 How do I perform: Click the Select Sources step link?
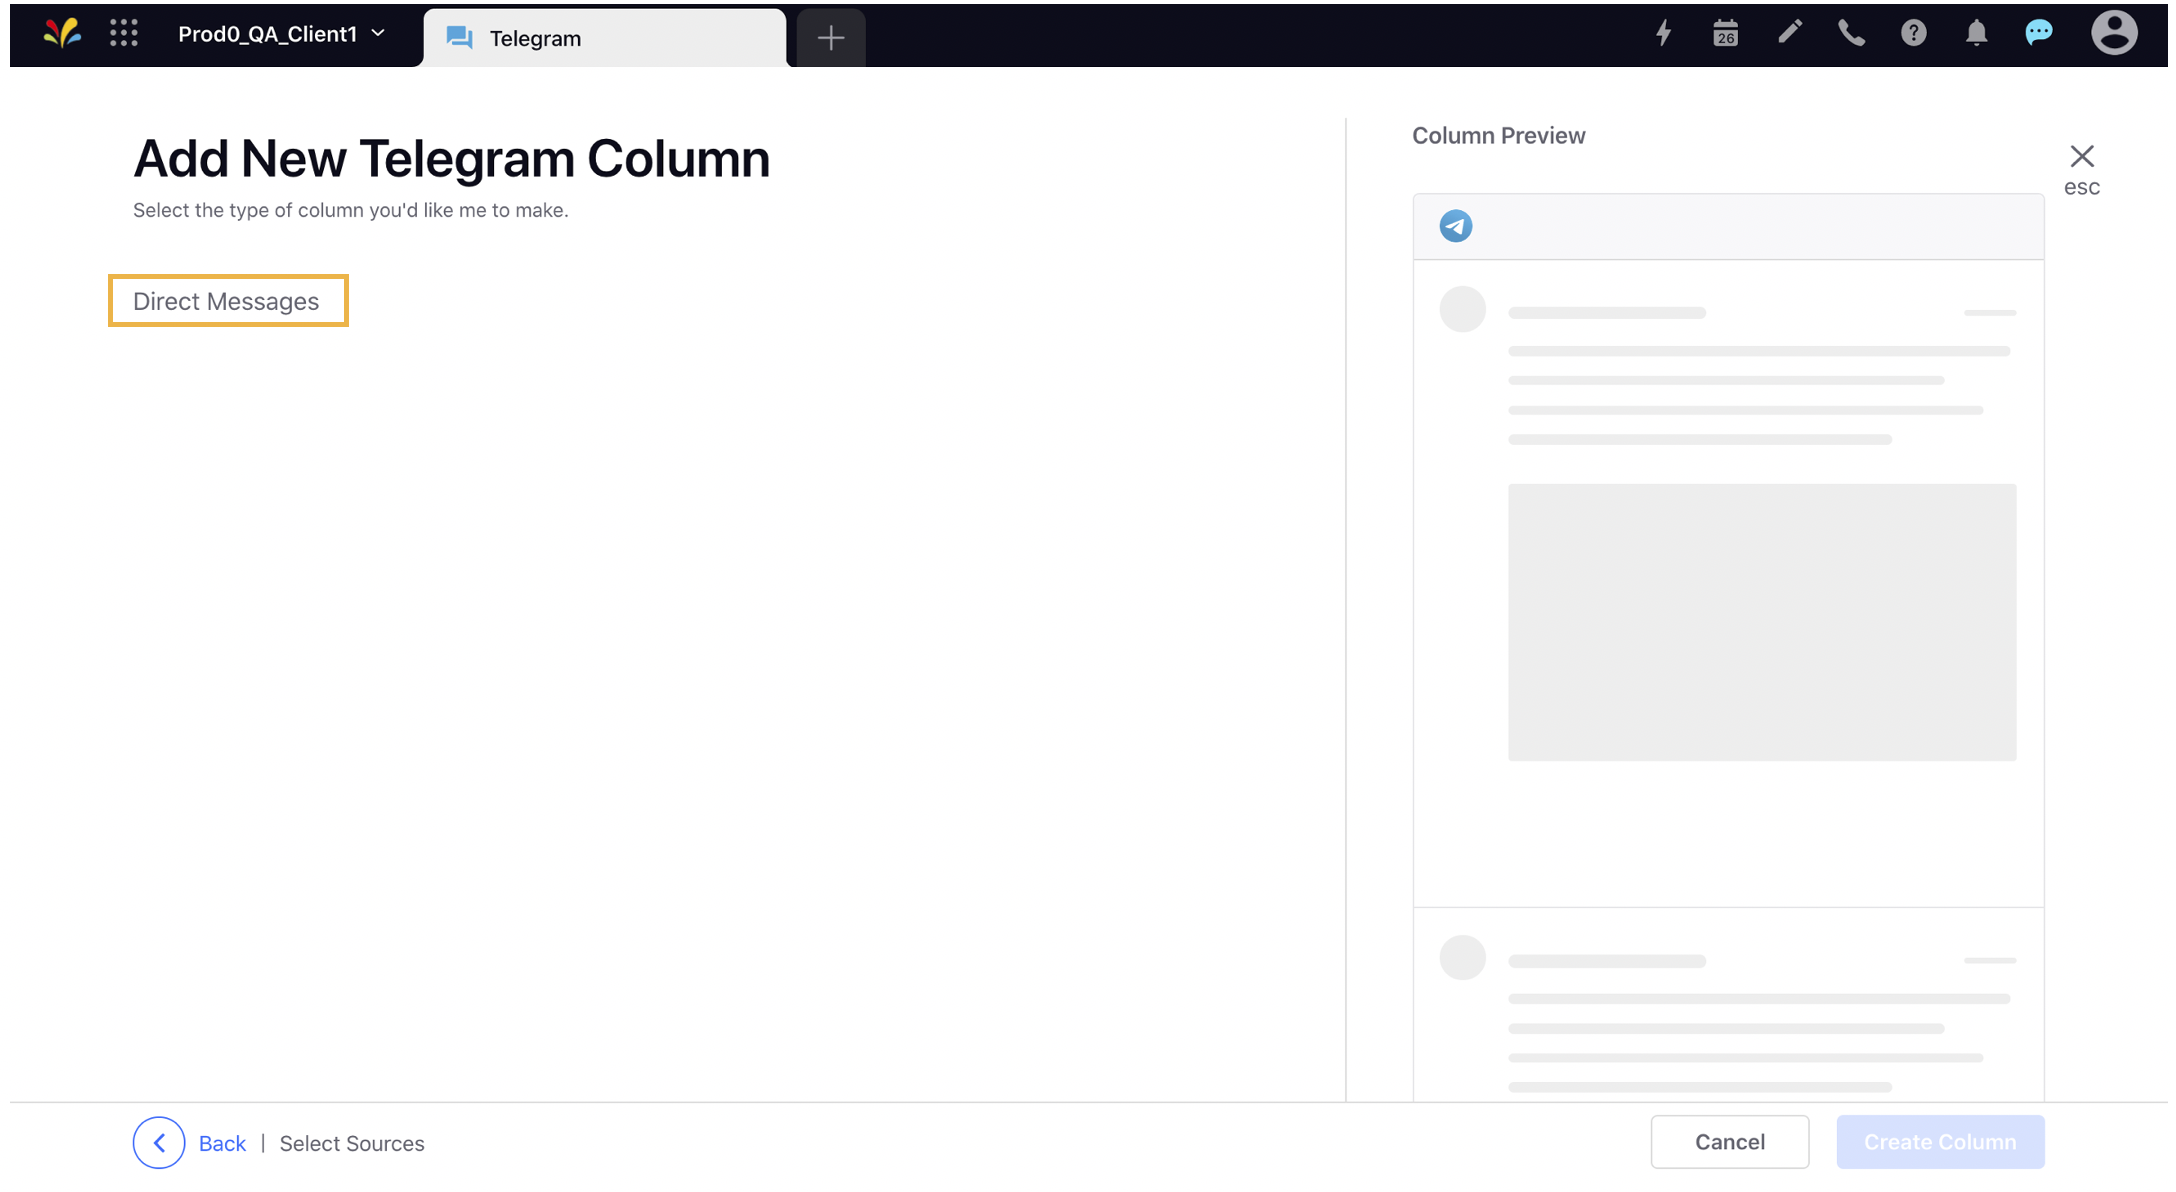coord(352,1142)
